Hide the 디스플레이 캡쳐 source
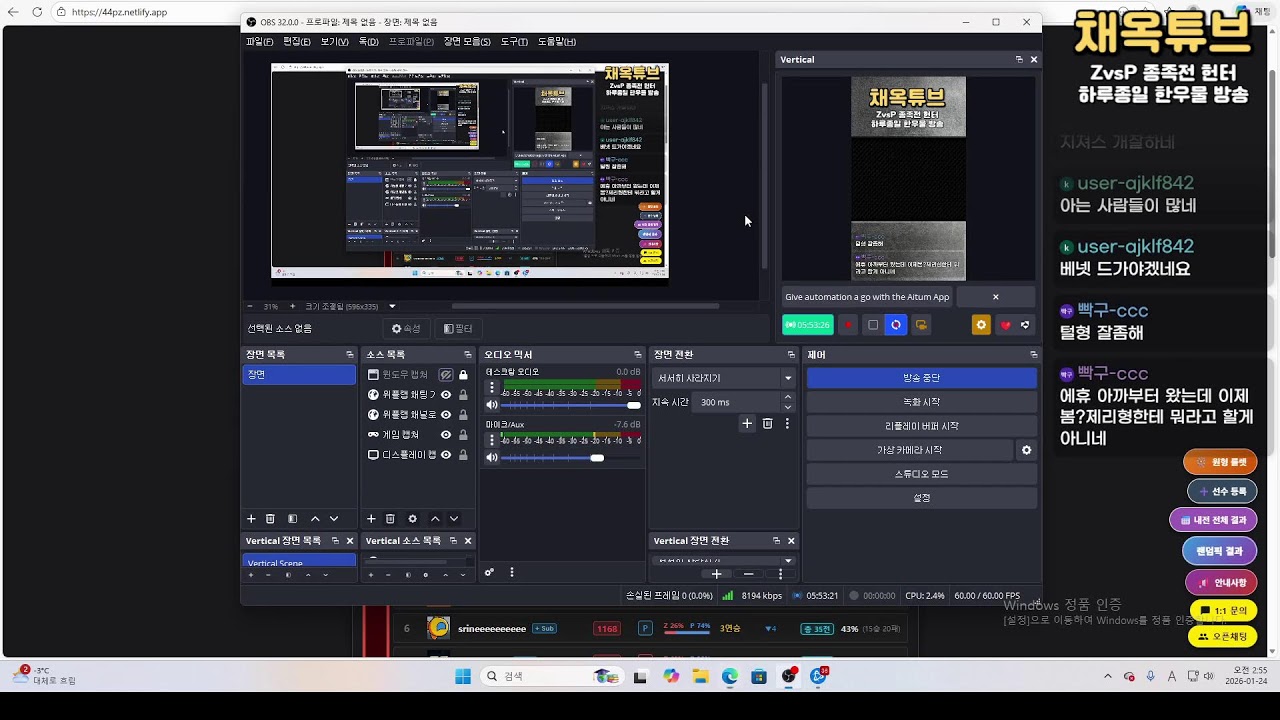Viewport: 1280px width, 720px height. click(446, 455)
